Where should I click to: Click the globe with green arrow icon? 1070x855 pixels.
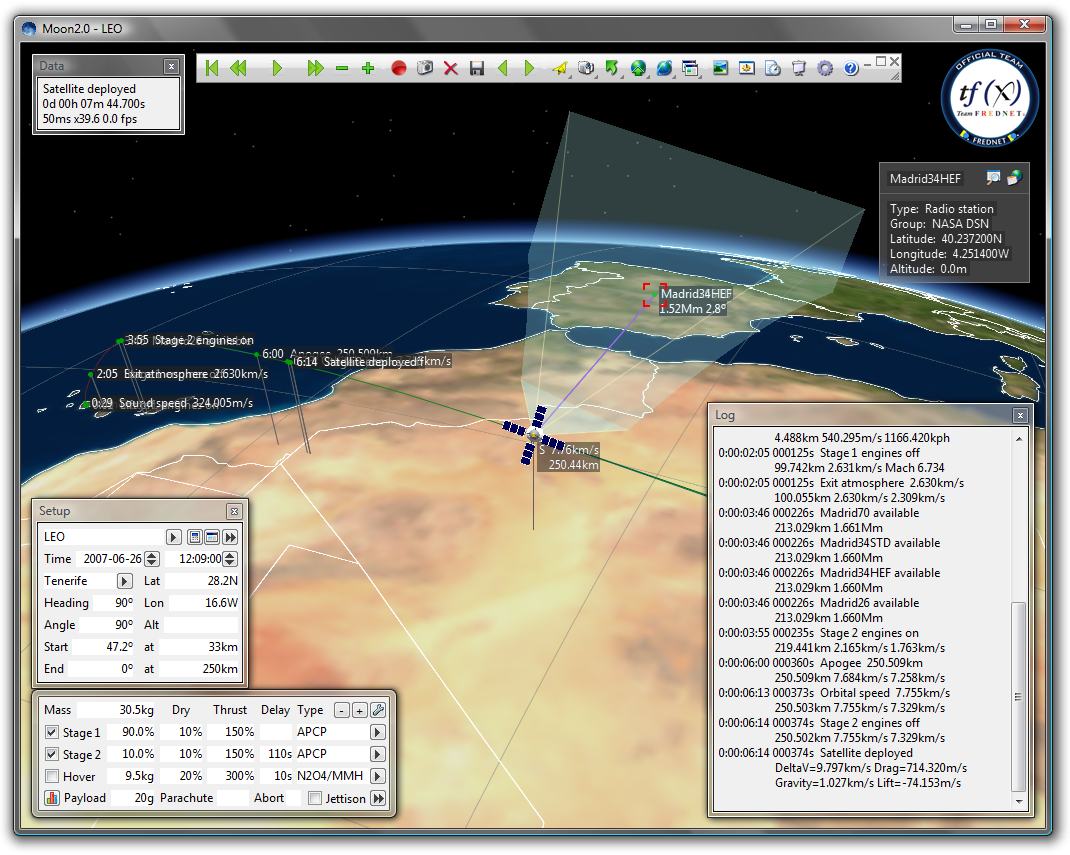click(638, 68)
